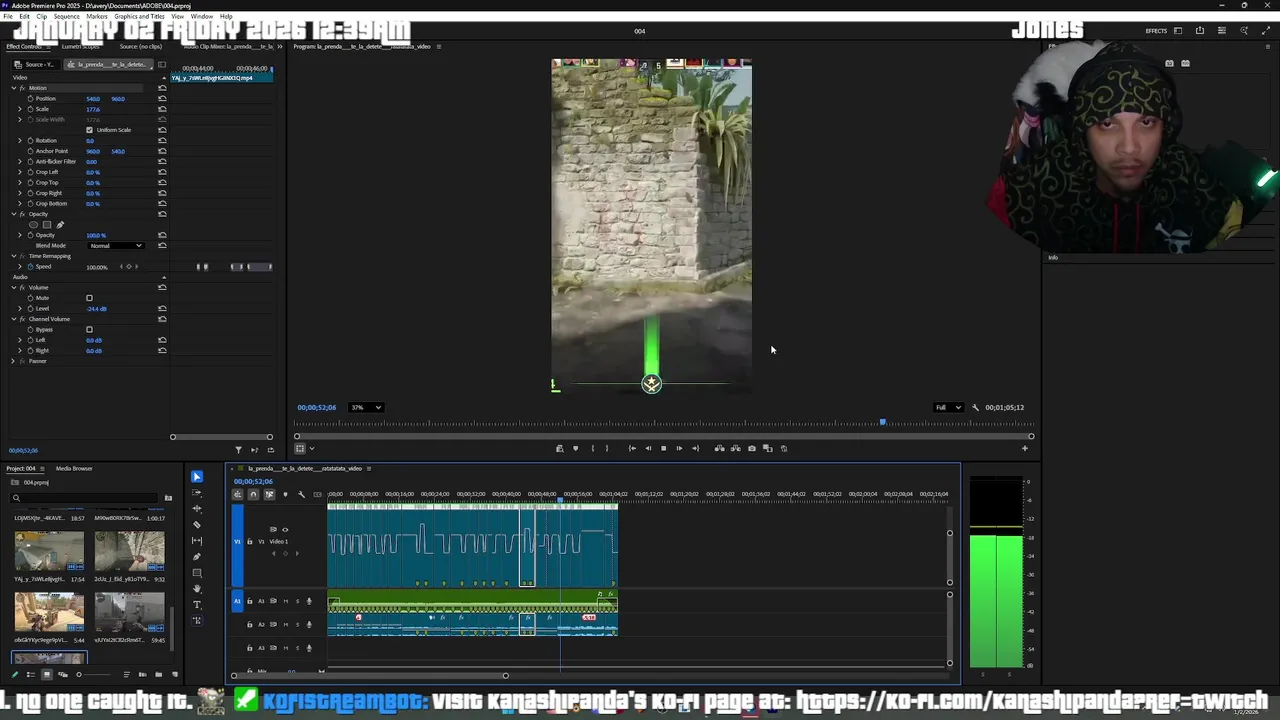This screenshot has width=1280, height=720.
Task: Toggle animation stopwatch for Position
Action: 30,99
